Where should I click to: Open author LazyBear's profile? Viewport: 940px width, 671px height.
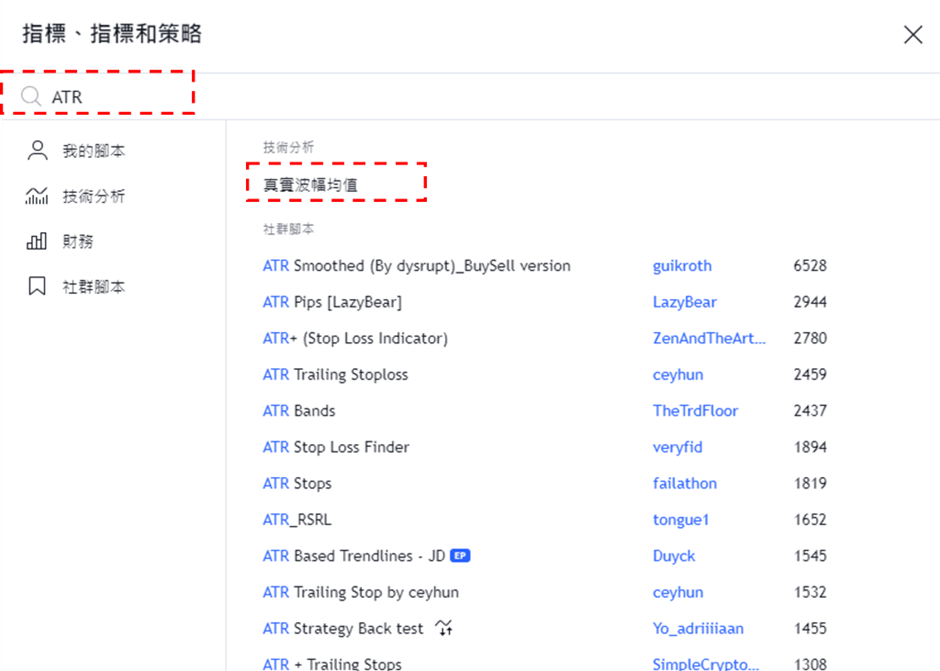click(x=684, y=302)
